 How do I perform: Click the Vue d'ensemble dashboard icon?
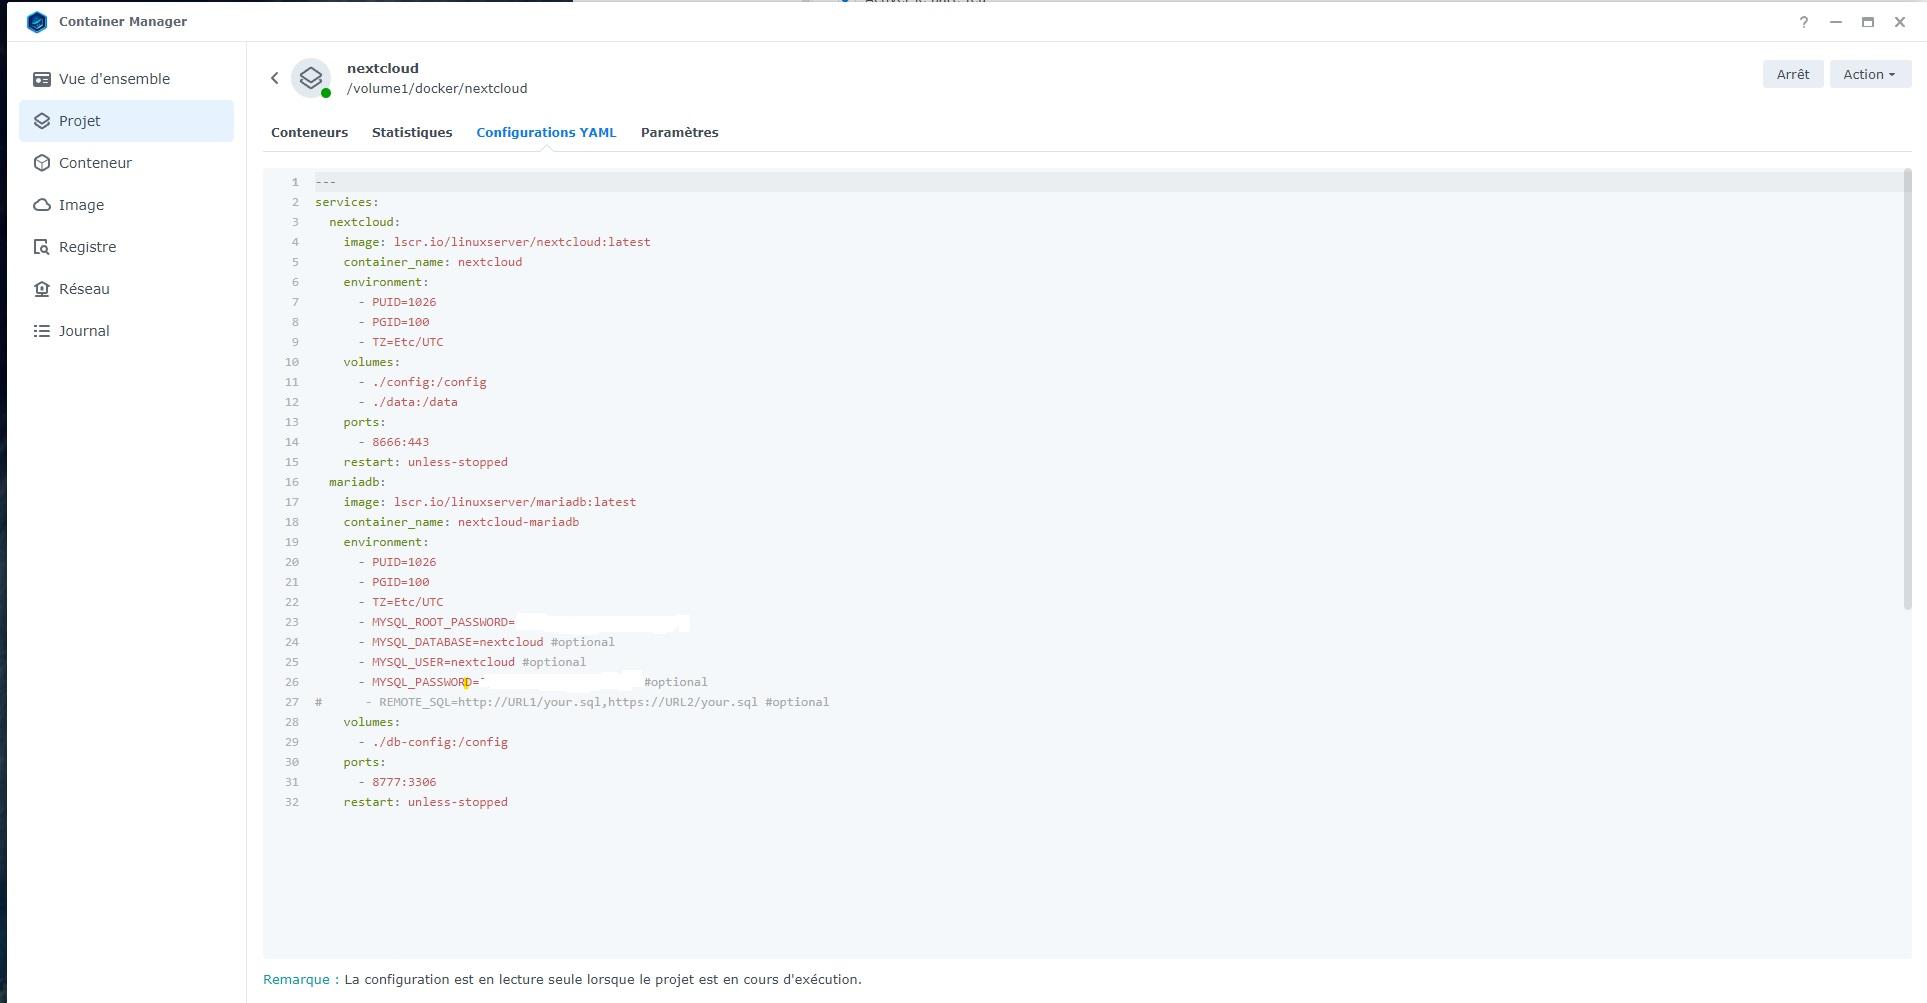click(x=42, y=79)
